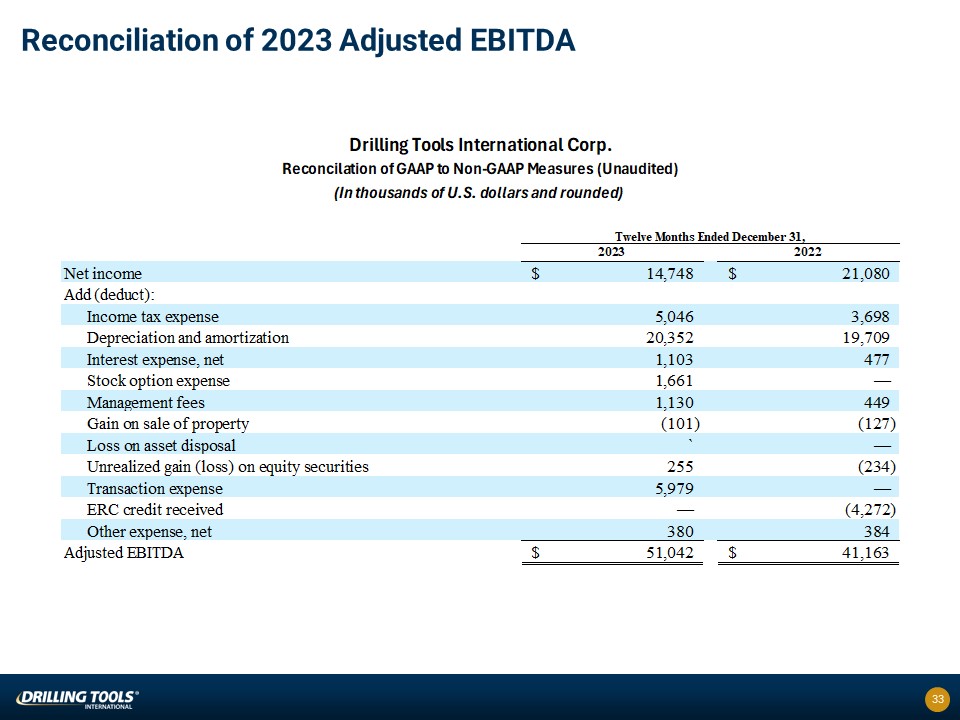Click the "Add (deduct):" label
Image resolution: width=960 pixels, height=720 pixels.
pyautogui.click(x=109, y=295)
